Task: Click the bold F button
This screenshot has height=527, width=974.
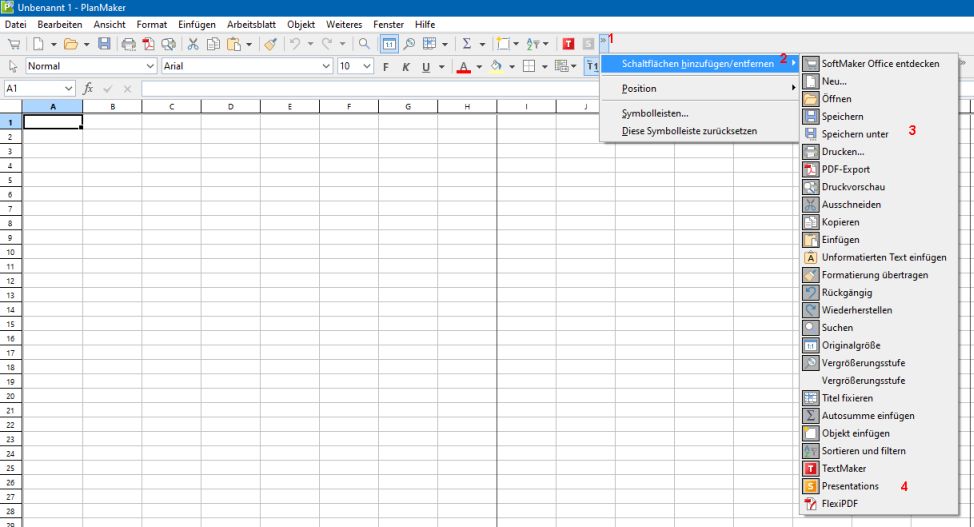Action: tap(386, 66)
